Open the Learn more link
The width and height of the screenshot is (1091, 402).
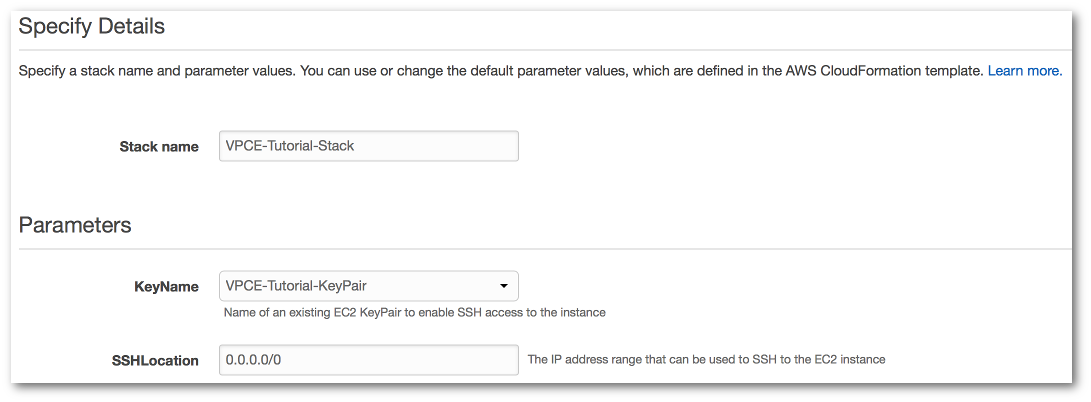1024,71
